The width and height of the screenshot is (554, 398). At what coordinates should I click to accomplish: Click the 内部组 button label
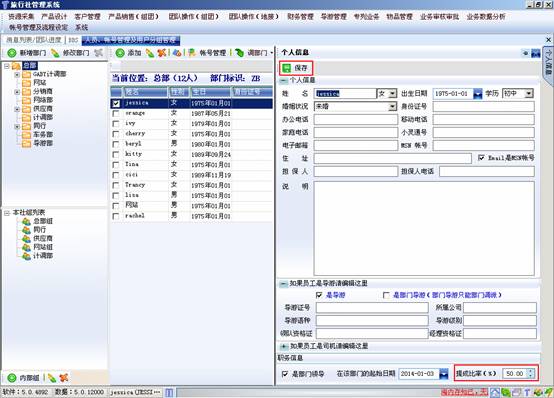click(29, 378)
